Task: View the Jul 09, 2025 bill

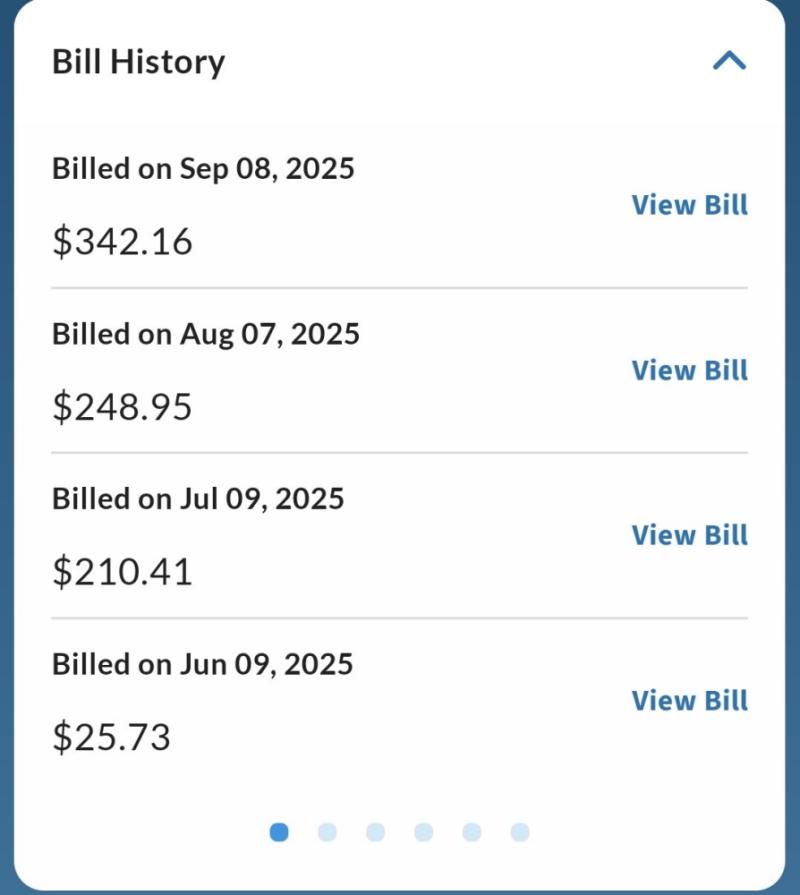Action: coord(689,535)
